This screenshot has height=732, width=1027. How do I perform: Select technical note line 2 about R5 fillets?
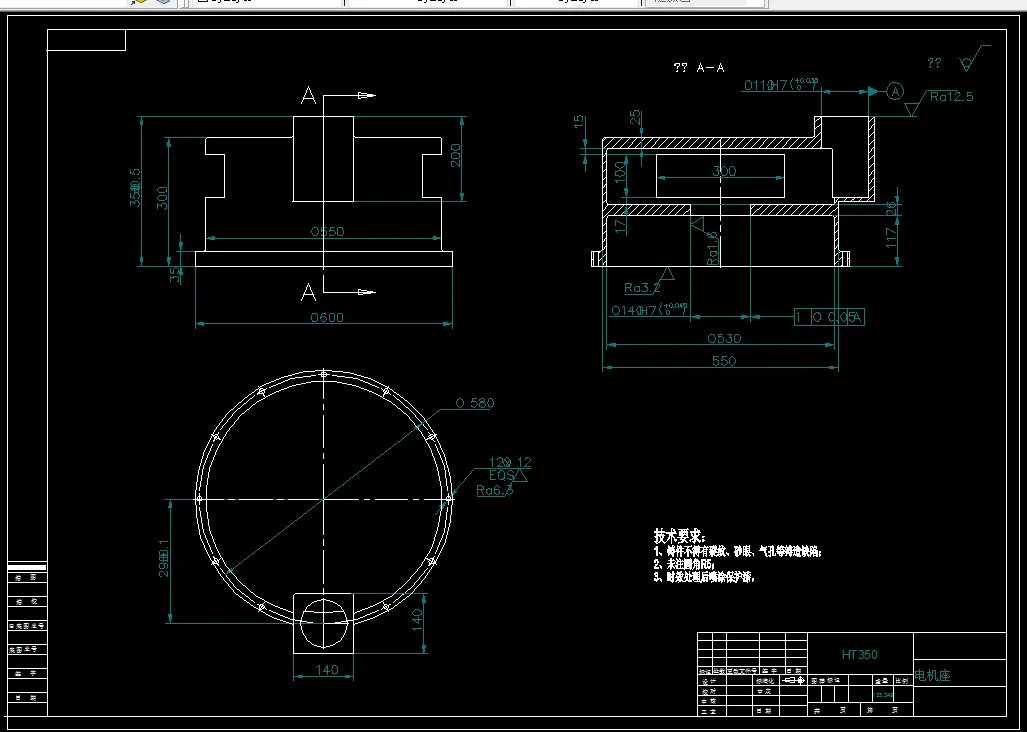pyautogui.click(x=684, y=564)
